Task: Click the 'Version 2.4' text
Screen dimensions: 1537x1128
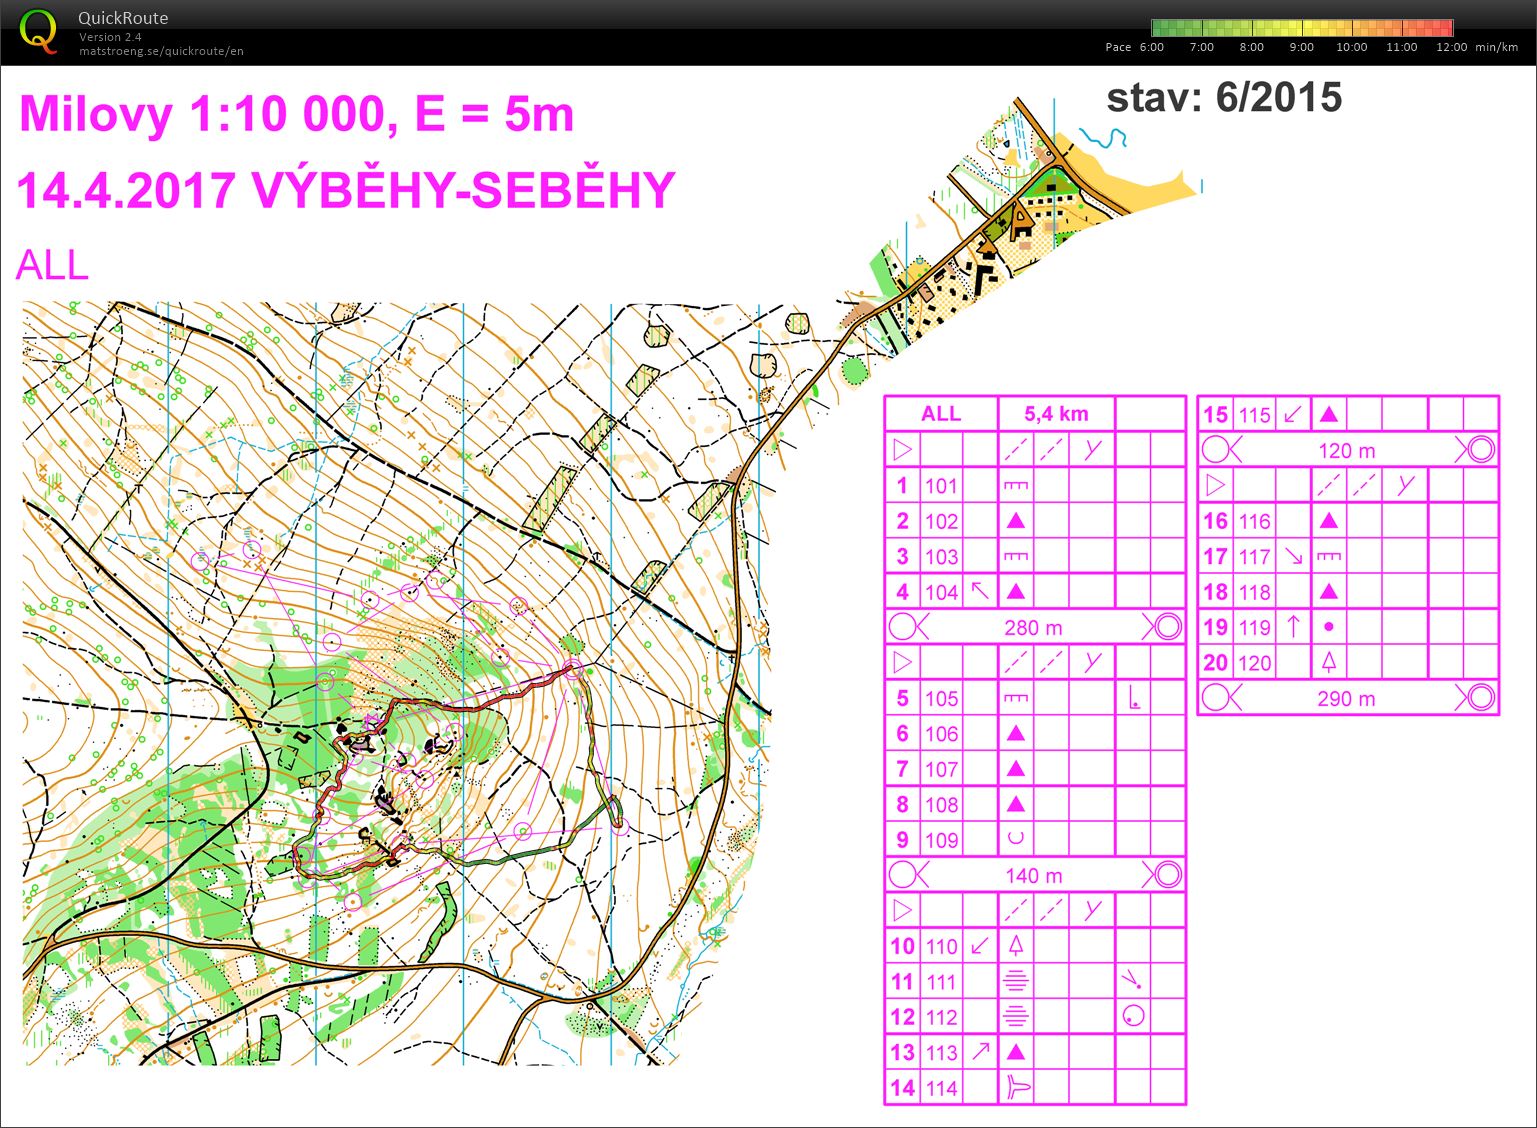Action: click(110, 37)
